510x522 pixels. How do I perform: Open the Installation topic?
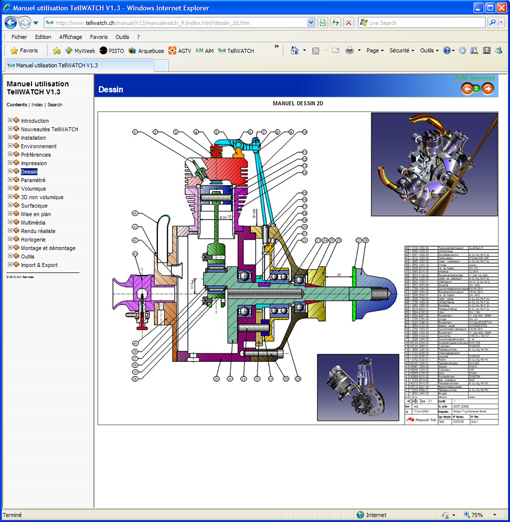33,138
